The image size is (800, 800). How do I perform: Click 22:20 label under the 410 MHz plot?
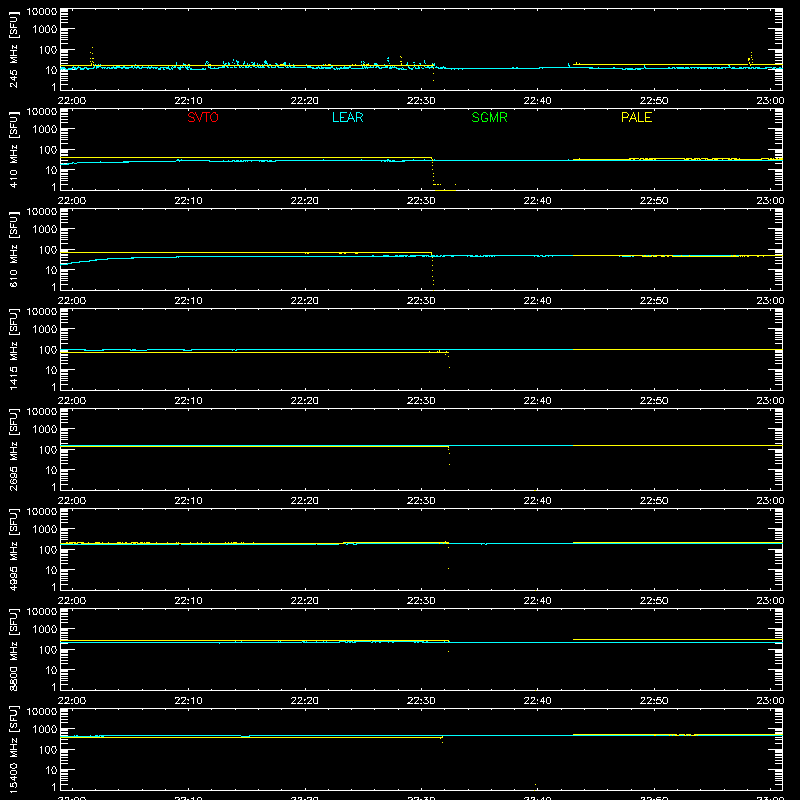coord(305,201)
